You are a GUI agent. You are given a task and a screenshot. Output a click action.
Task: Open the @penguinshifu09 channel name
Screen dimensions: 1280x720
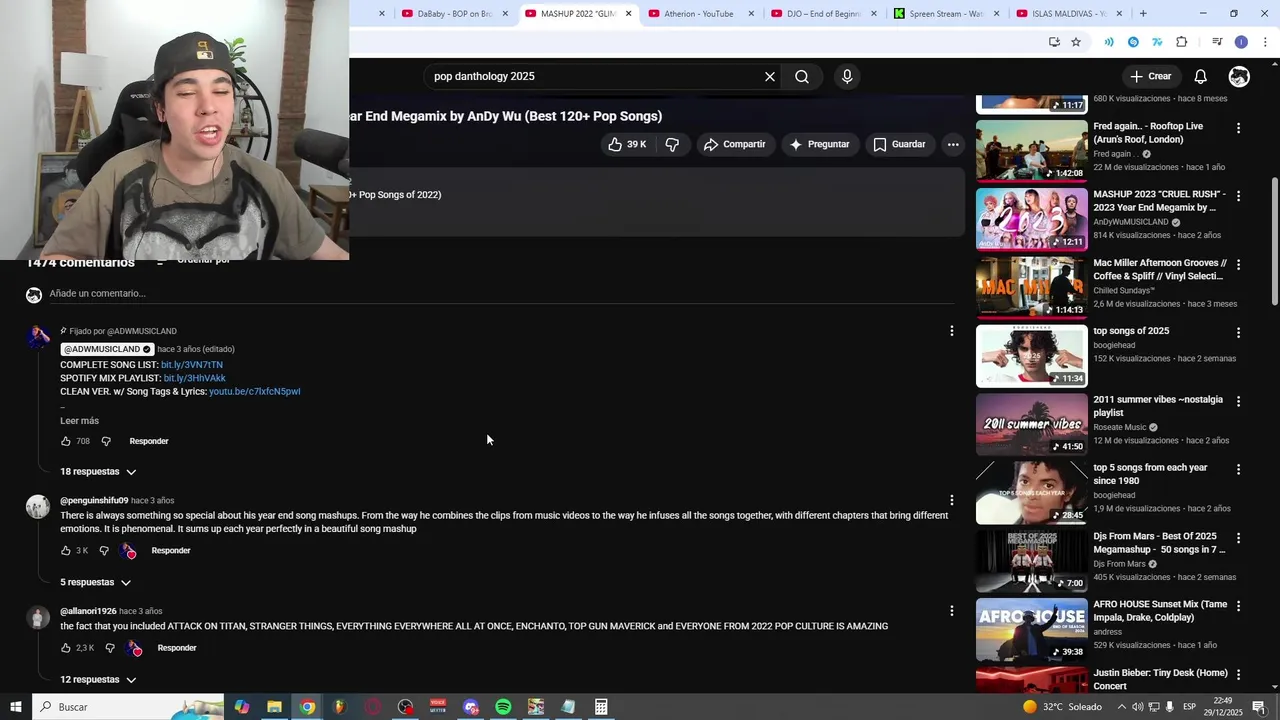pyautogui.click(x=94, y=500)
